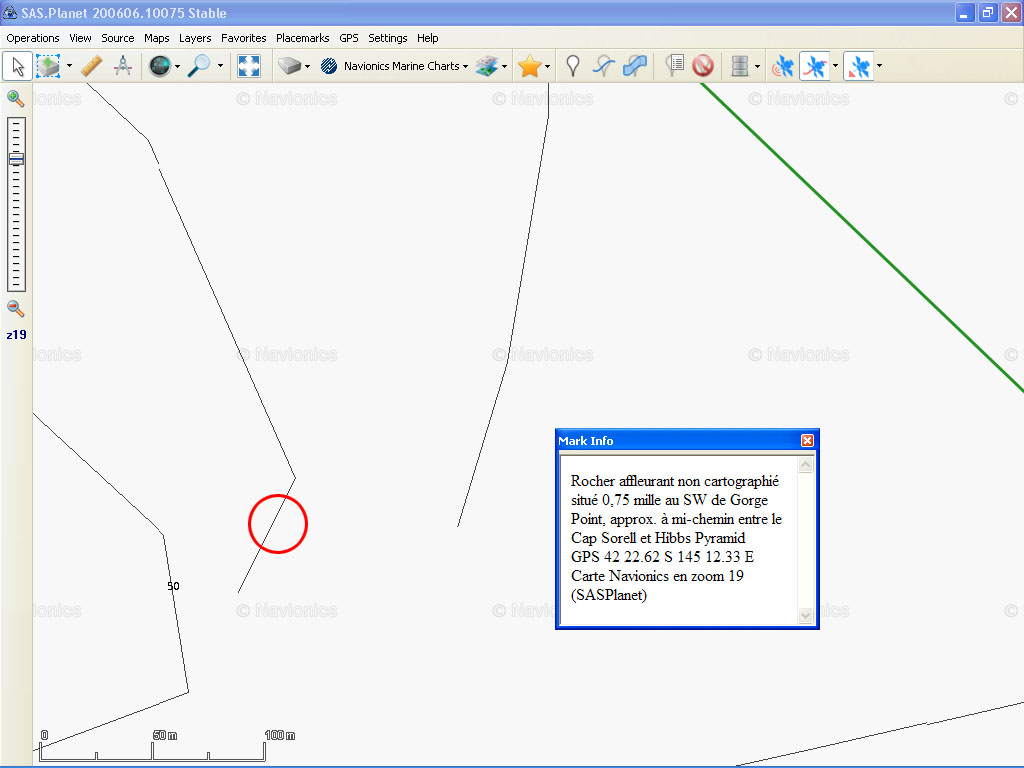Open the Favorites menu

pos(244,38)
